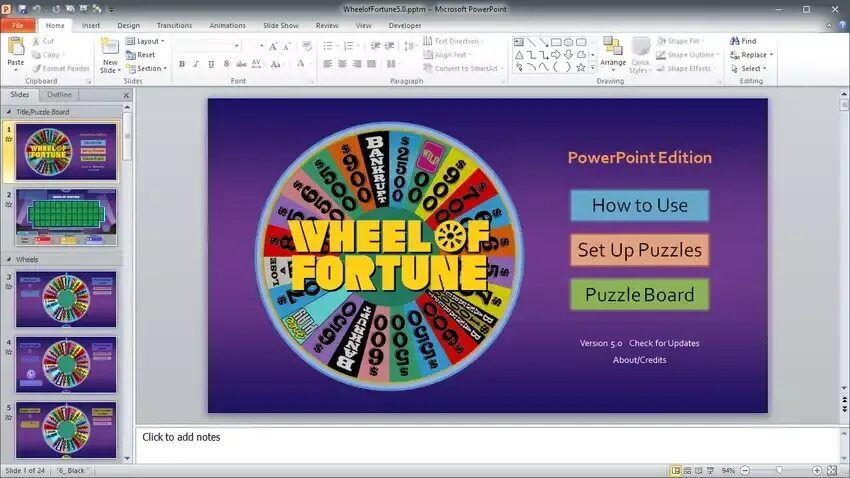Align text left in Paragraph group
The height and width of the screenshot is (478, 850).
(x=327, y=64)
